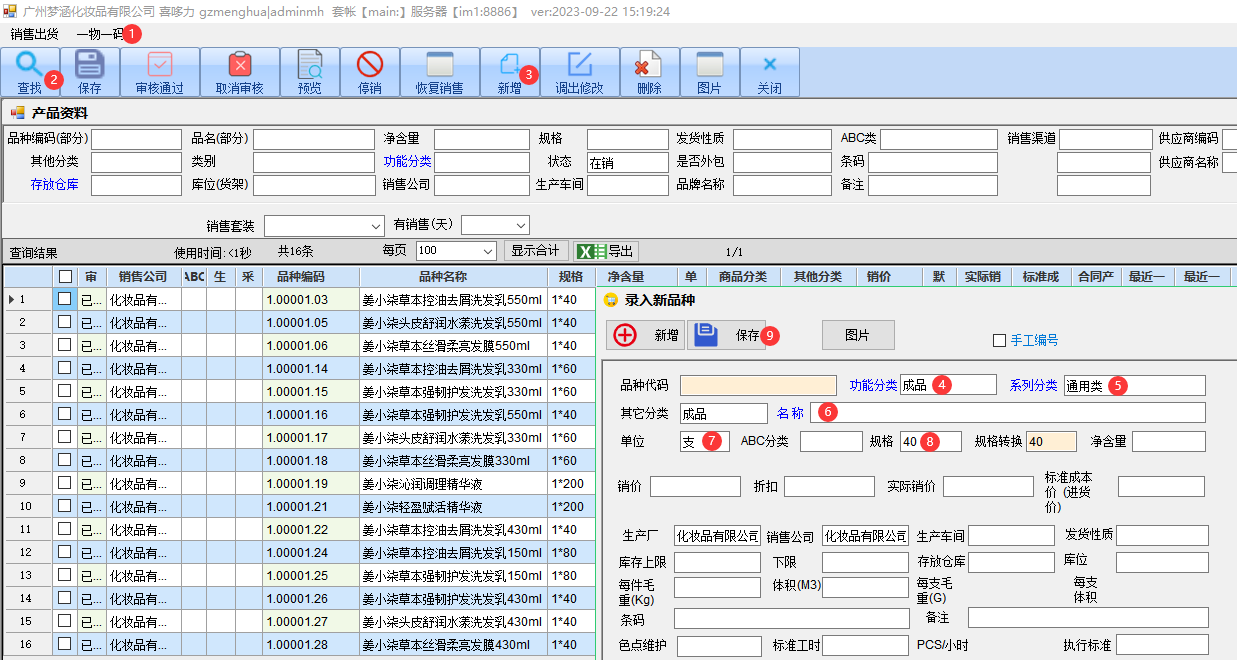This screenshot has height=660, width=1237.
Task: Click 图片 button in 录入新品种 panel
Action: click(x=857, y=335)
